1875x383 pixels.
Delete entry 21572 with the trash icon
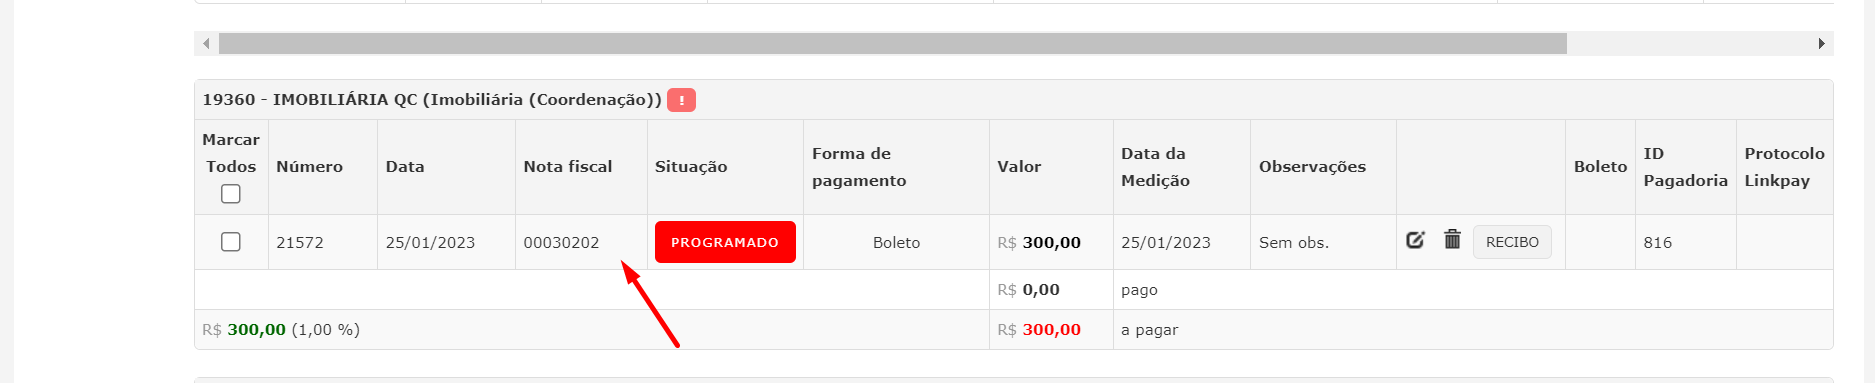pos(1452,239)
